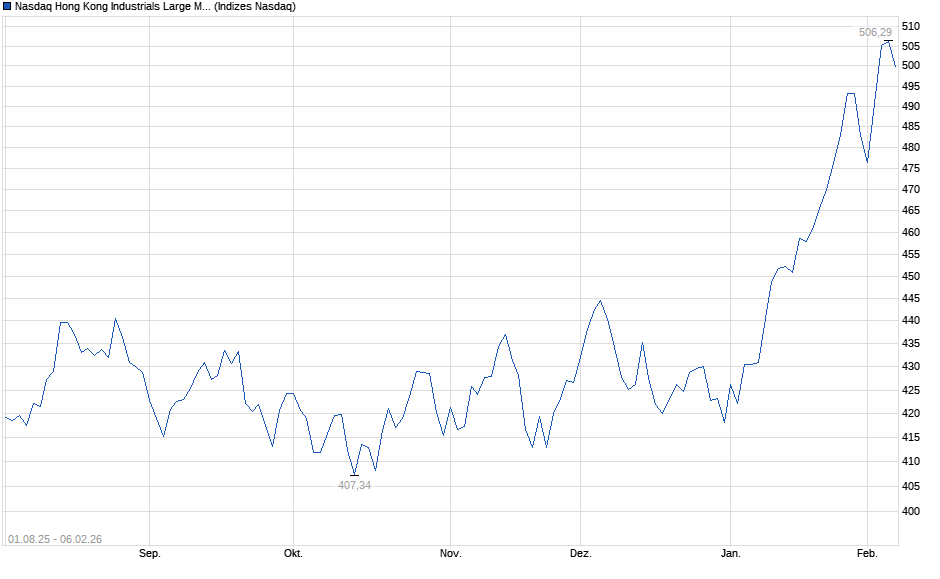Click the 450 value on the price axis

[x=911, y=276]
